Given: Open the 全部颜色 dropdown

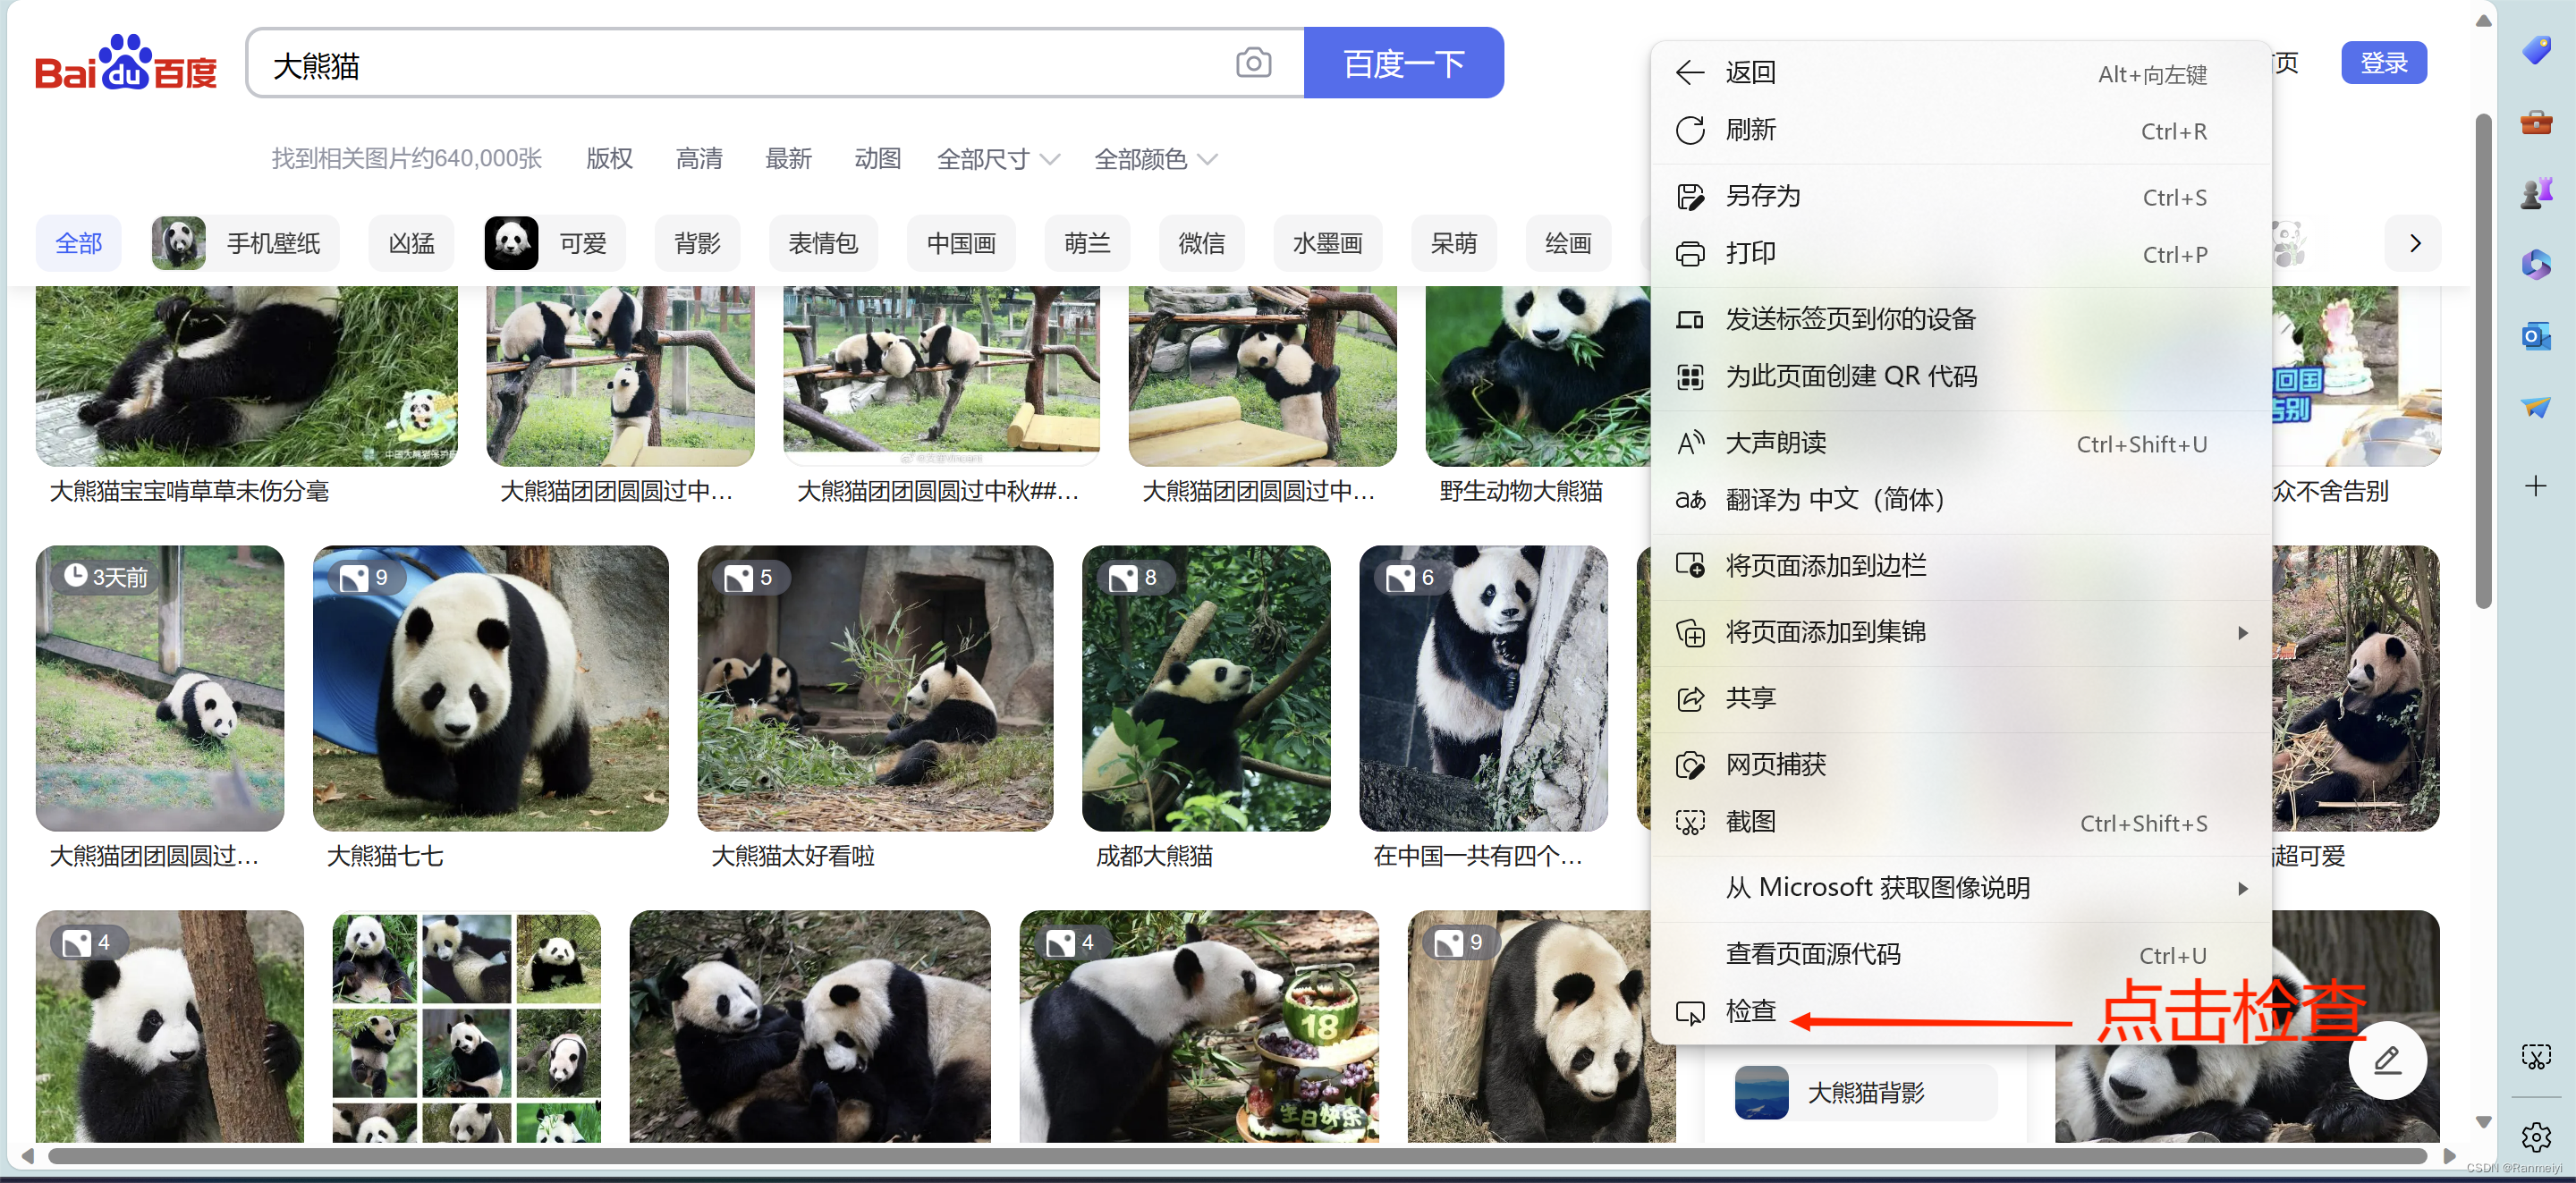Looking at the screenshot, I should point(1155,159).
